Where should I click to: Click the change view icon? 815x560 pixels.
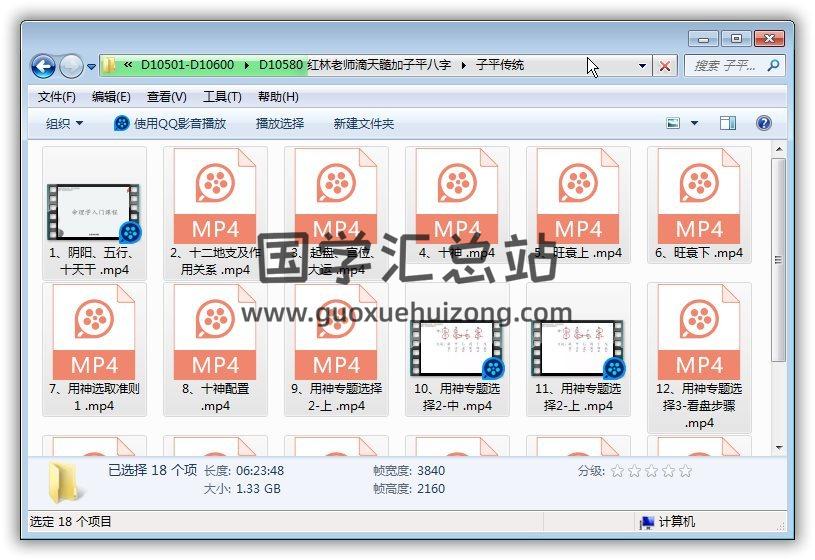[675, 123]
